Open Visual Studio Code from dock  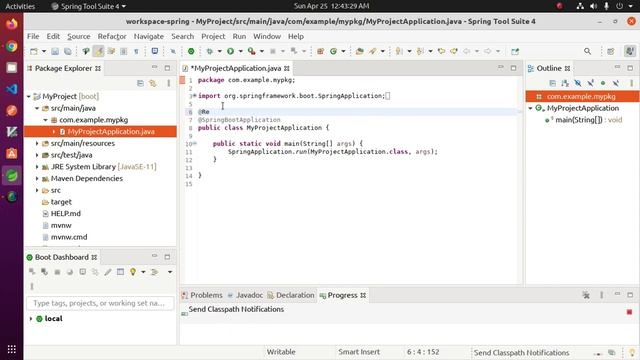point(12,89)
